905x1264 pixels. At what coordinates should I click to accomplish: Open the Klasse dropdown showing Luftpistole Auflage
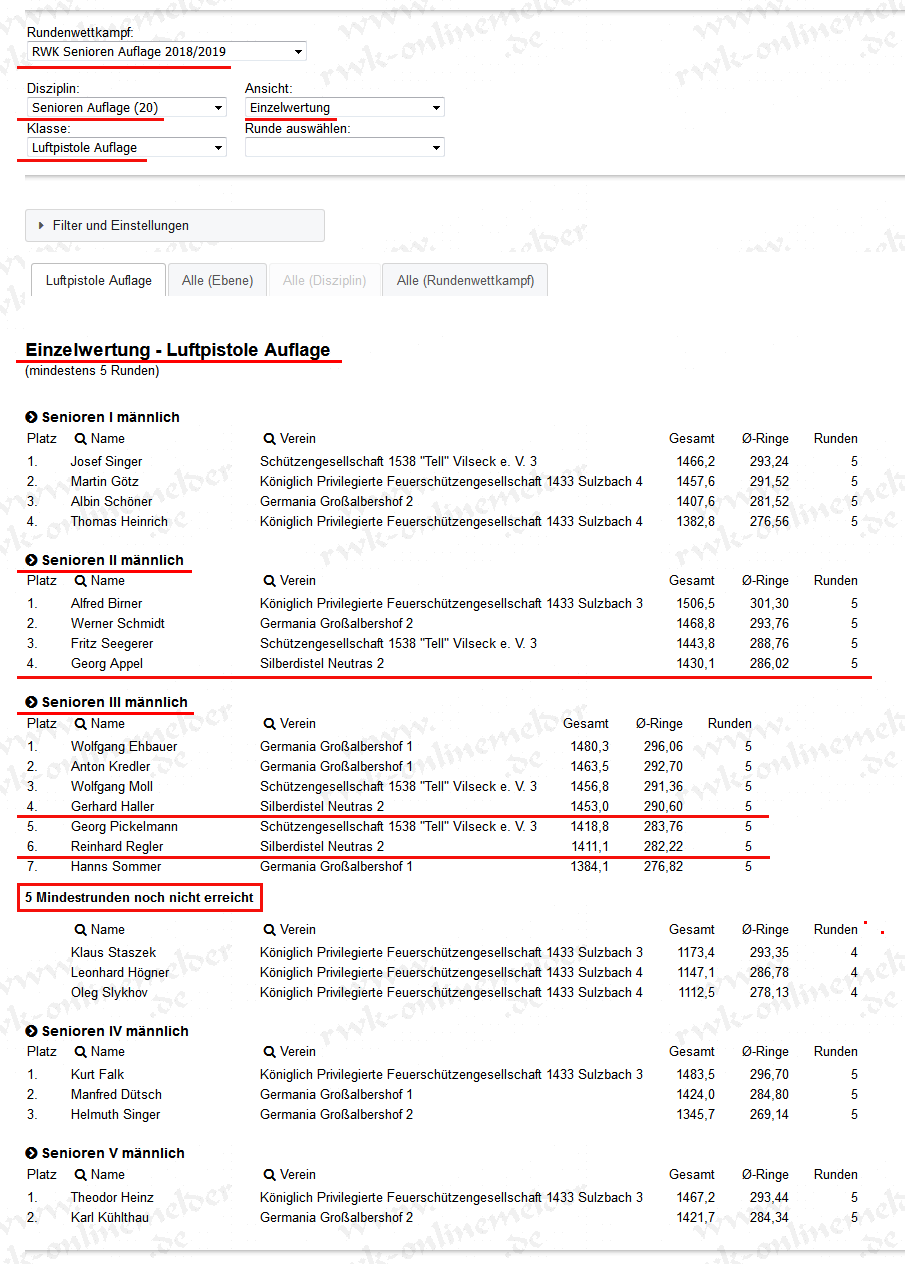(x=126, y=147)
